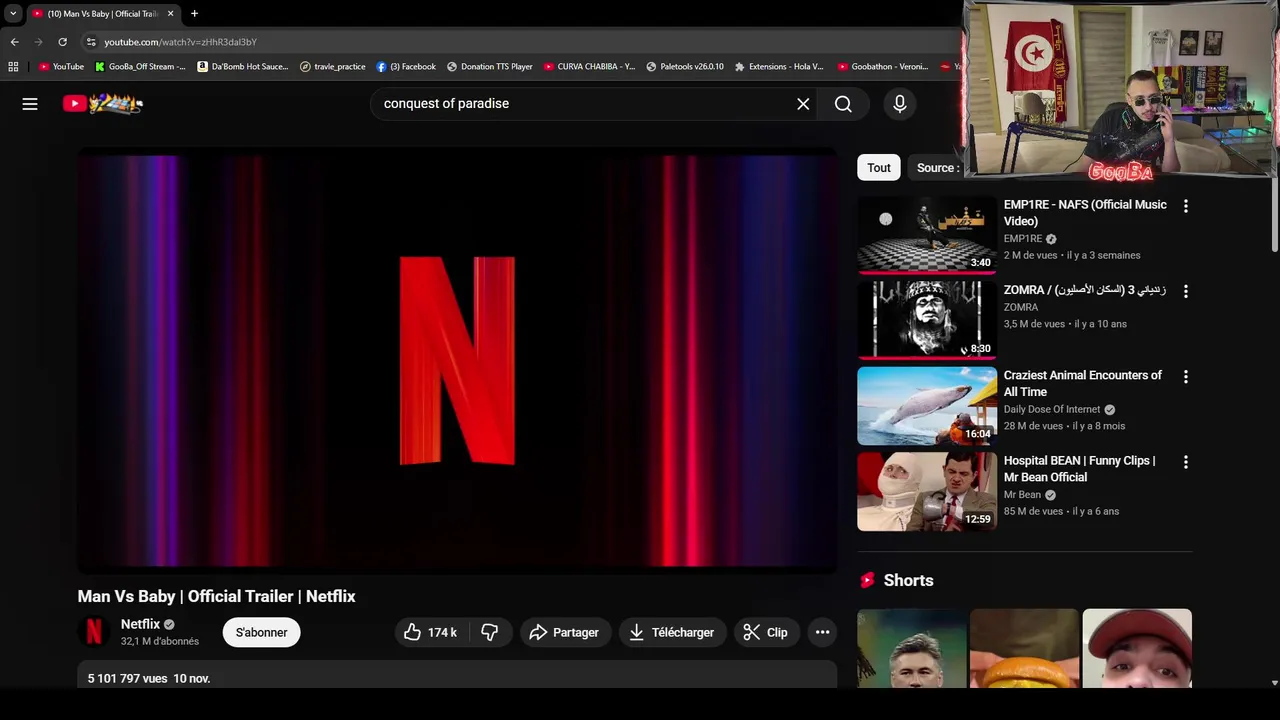This screenshot has width=1280, height=720.
Task: Run search with the magnifier button
Action: 843,104
